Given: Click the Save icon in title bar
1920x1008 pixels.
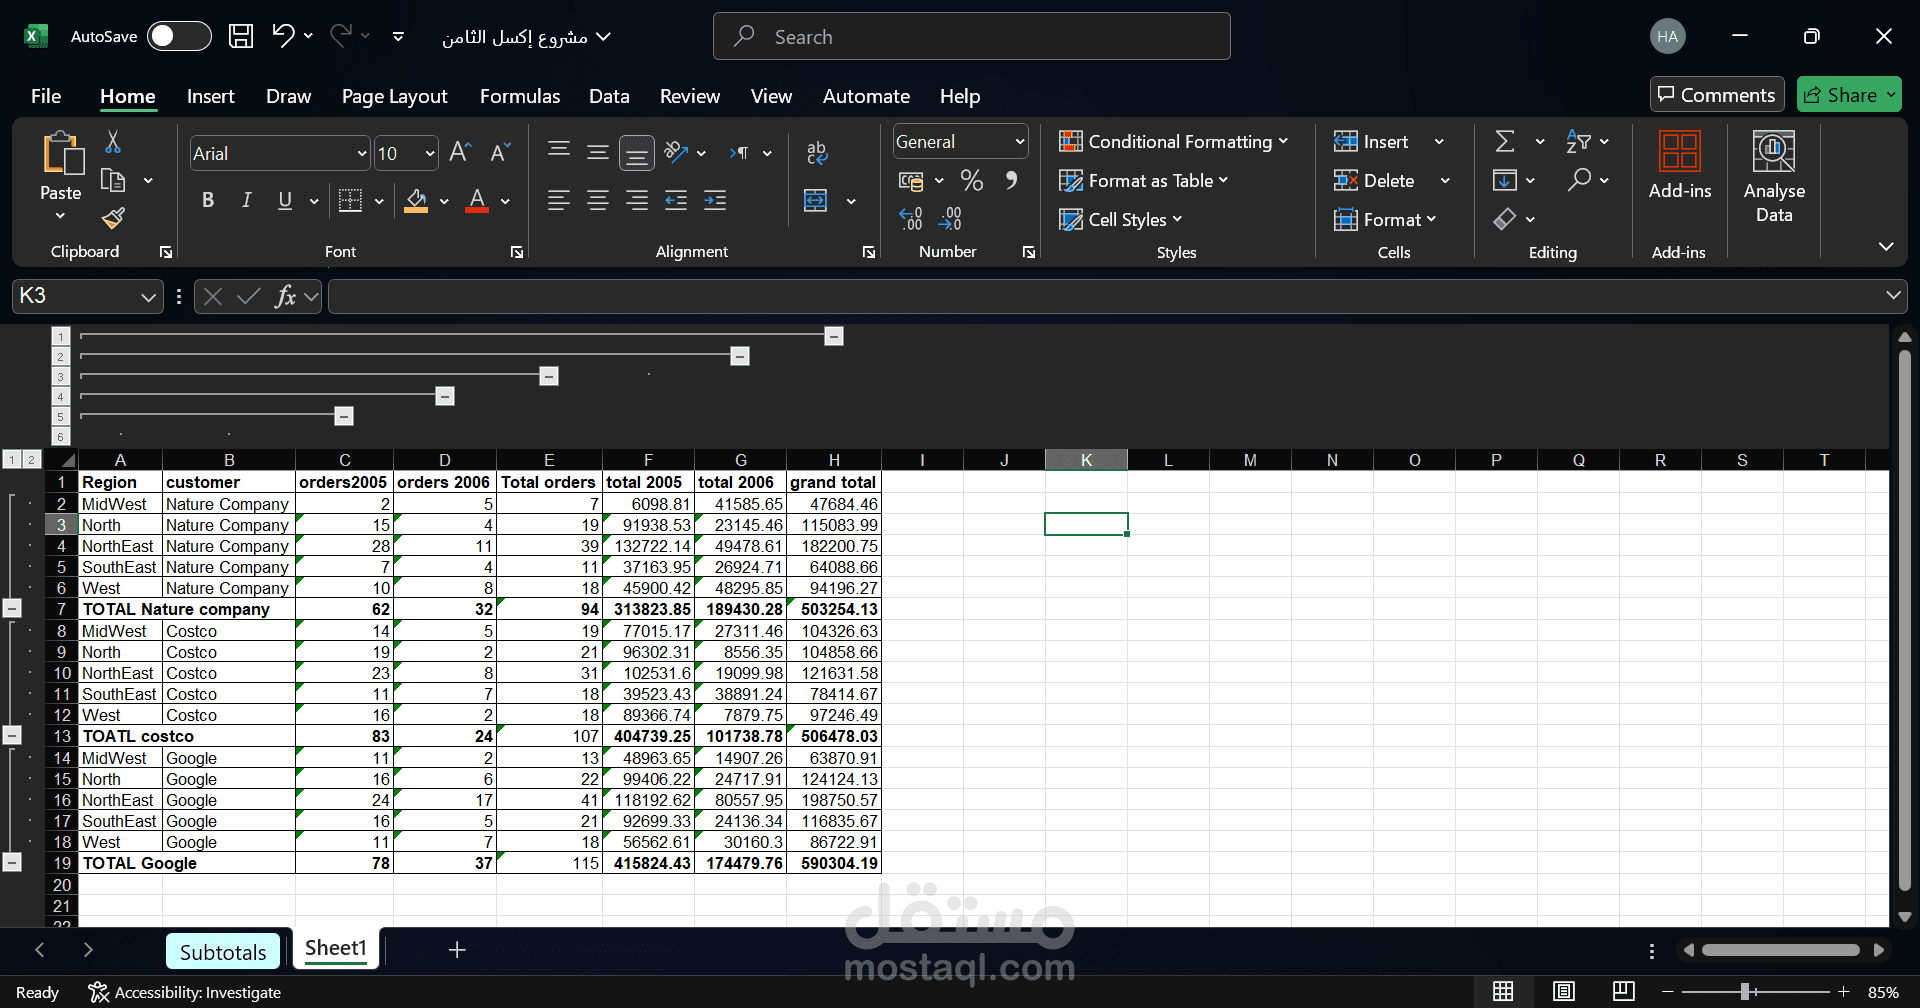Looking at the screenshot, I should point(241,36).
